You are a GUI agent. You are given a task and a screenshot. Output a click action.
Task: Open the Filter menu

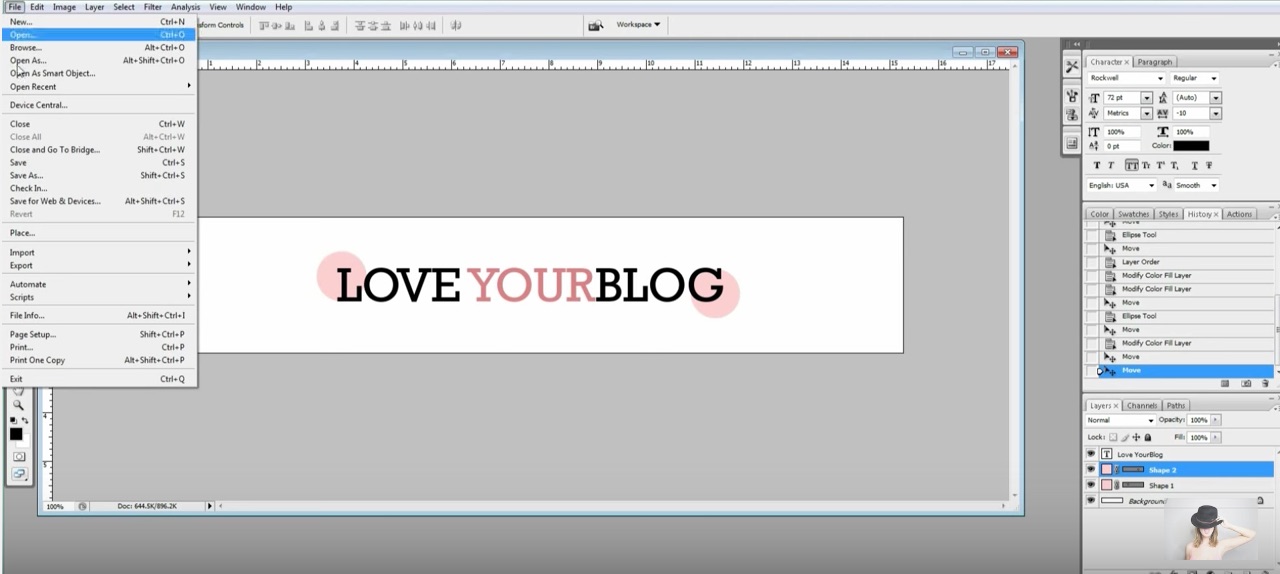pos(152,7)
